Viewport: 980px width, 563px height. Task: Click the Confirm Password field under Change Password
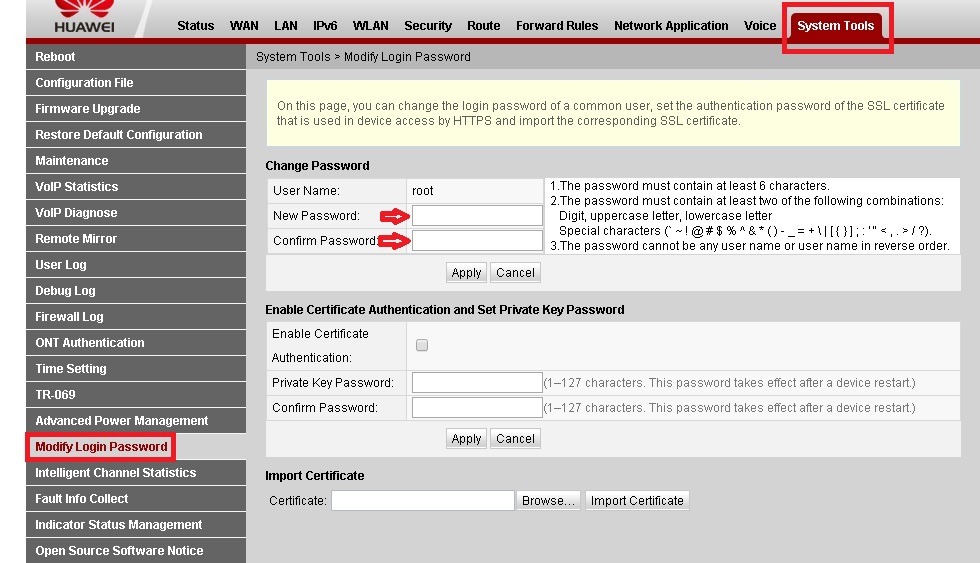pyautogui.click(x=477, y=241)
